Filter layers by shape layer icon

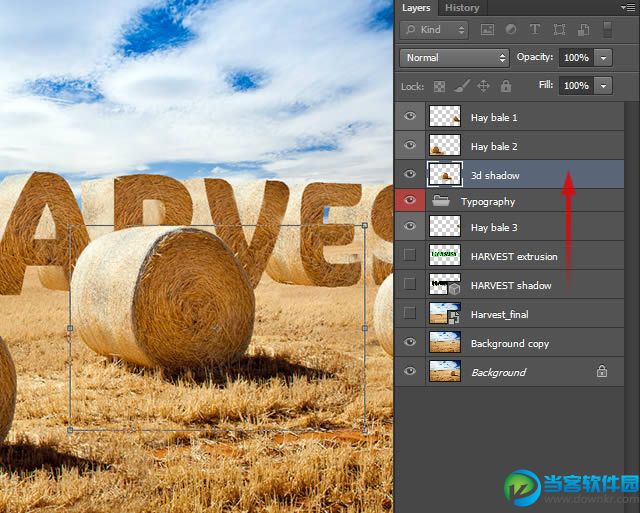coord(559,29)
